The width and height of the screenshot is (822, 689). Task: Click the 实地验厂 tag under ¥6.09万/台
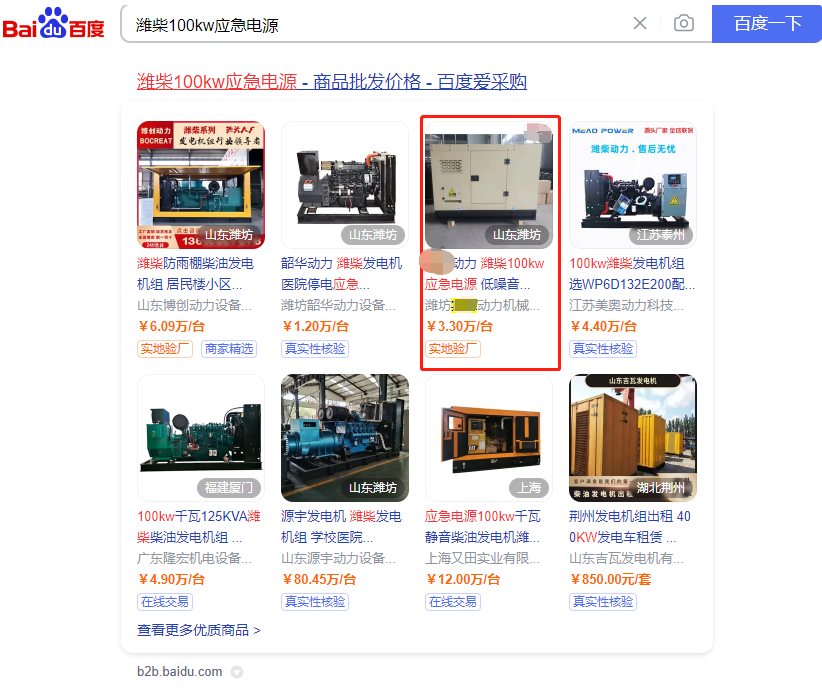165,349
